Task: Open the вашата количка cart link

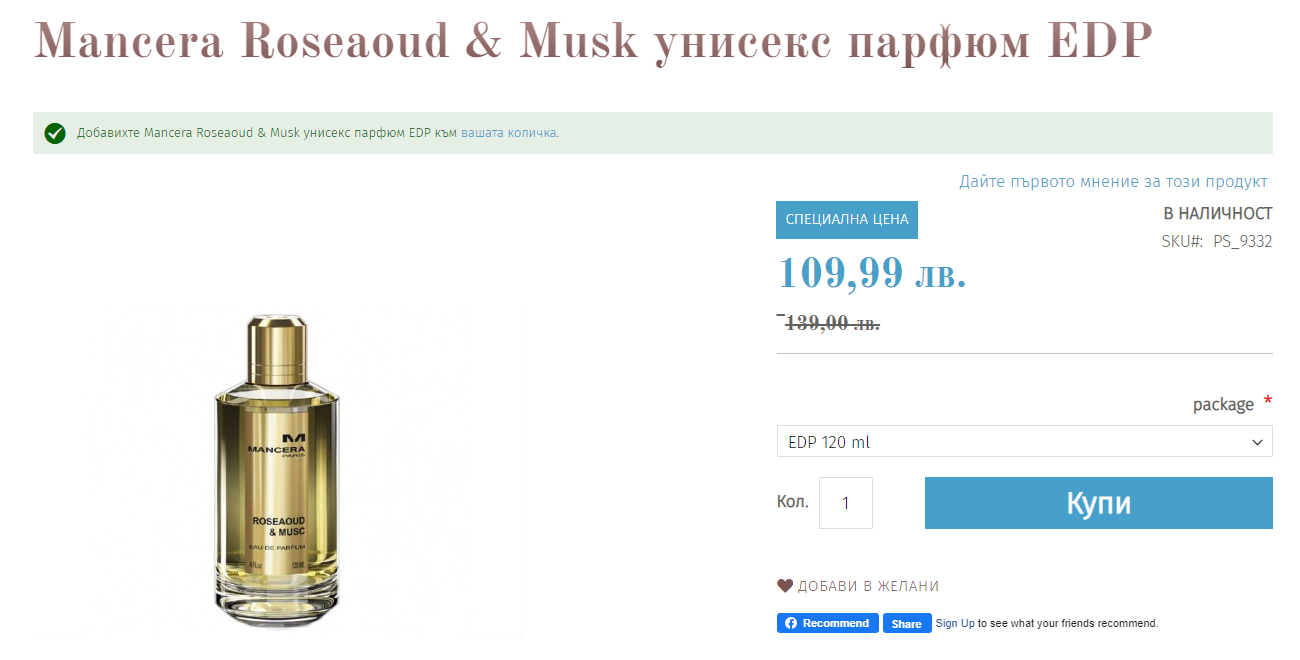Action: tap(509, 133)
